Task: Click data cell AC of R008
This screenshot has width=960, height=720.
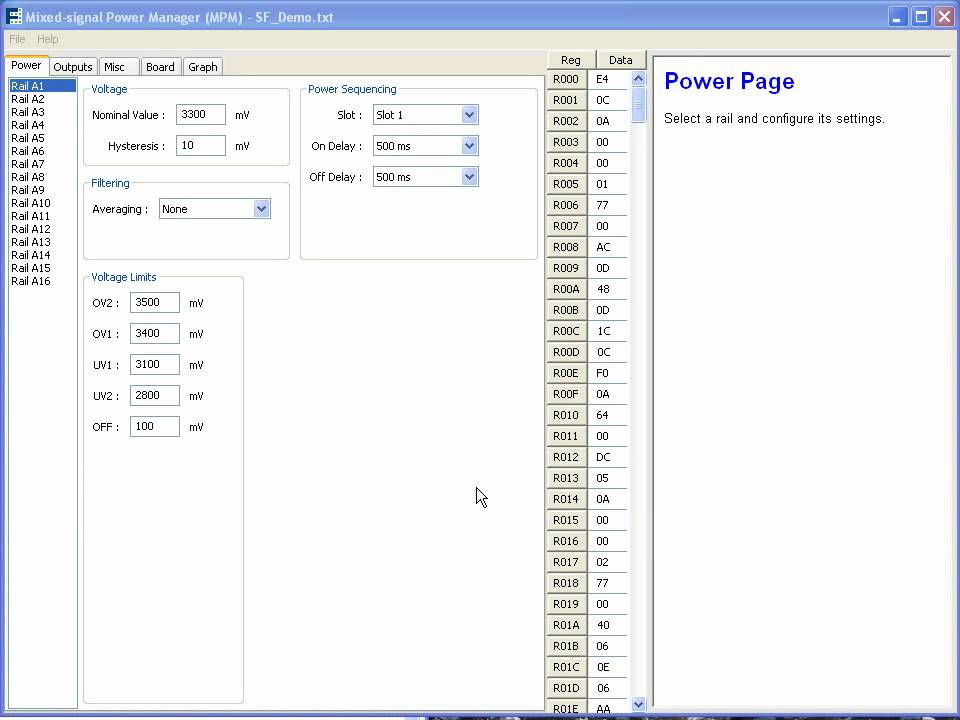Action: click(x=607, y=247)
